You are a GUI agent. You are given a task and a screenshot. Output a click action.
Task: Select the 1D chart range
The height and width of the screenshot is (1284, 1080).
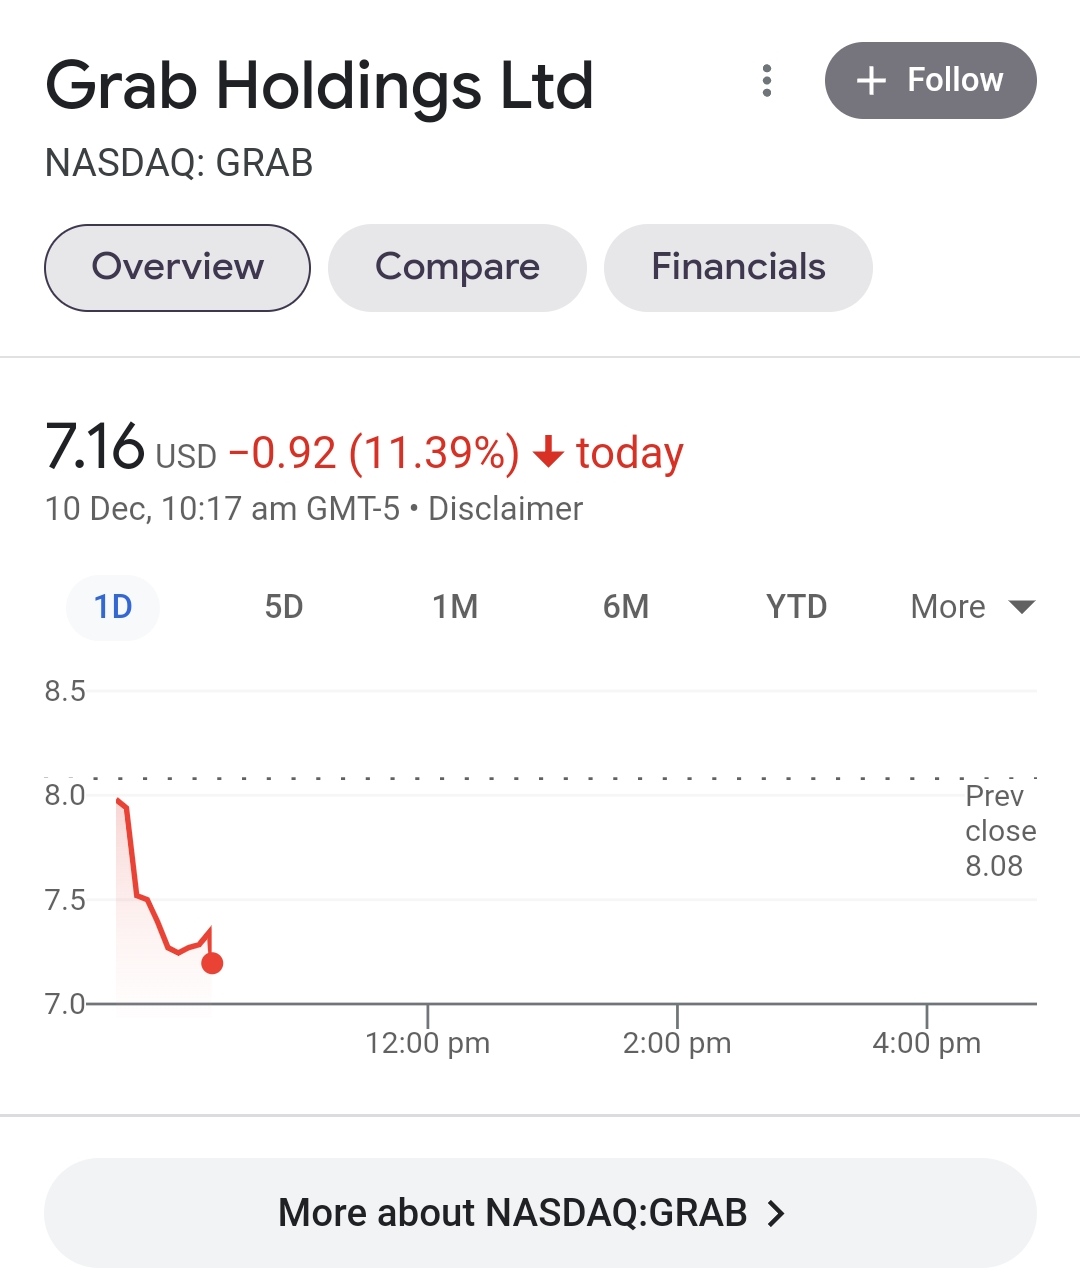(x=113, y=607)
